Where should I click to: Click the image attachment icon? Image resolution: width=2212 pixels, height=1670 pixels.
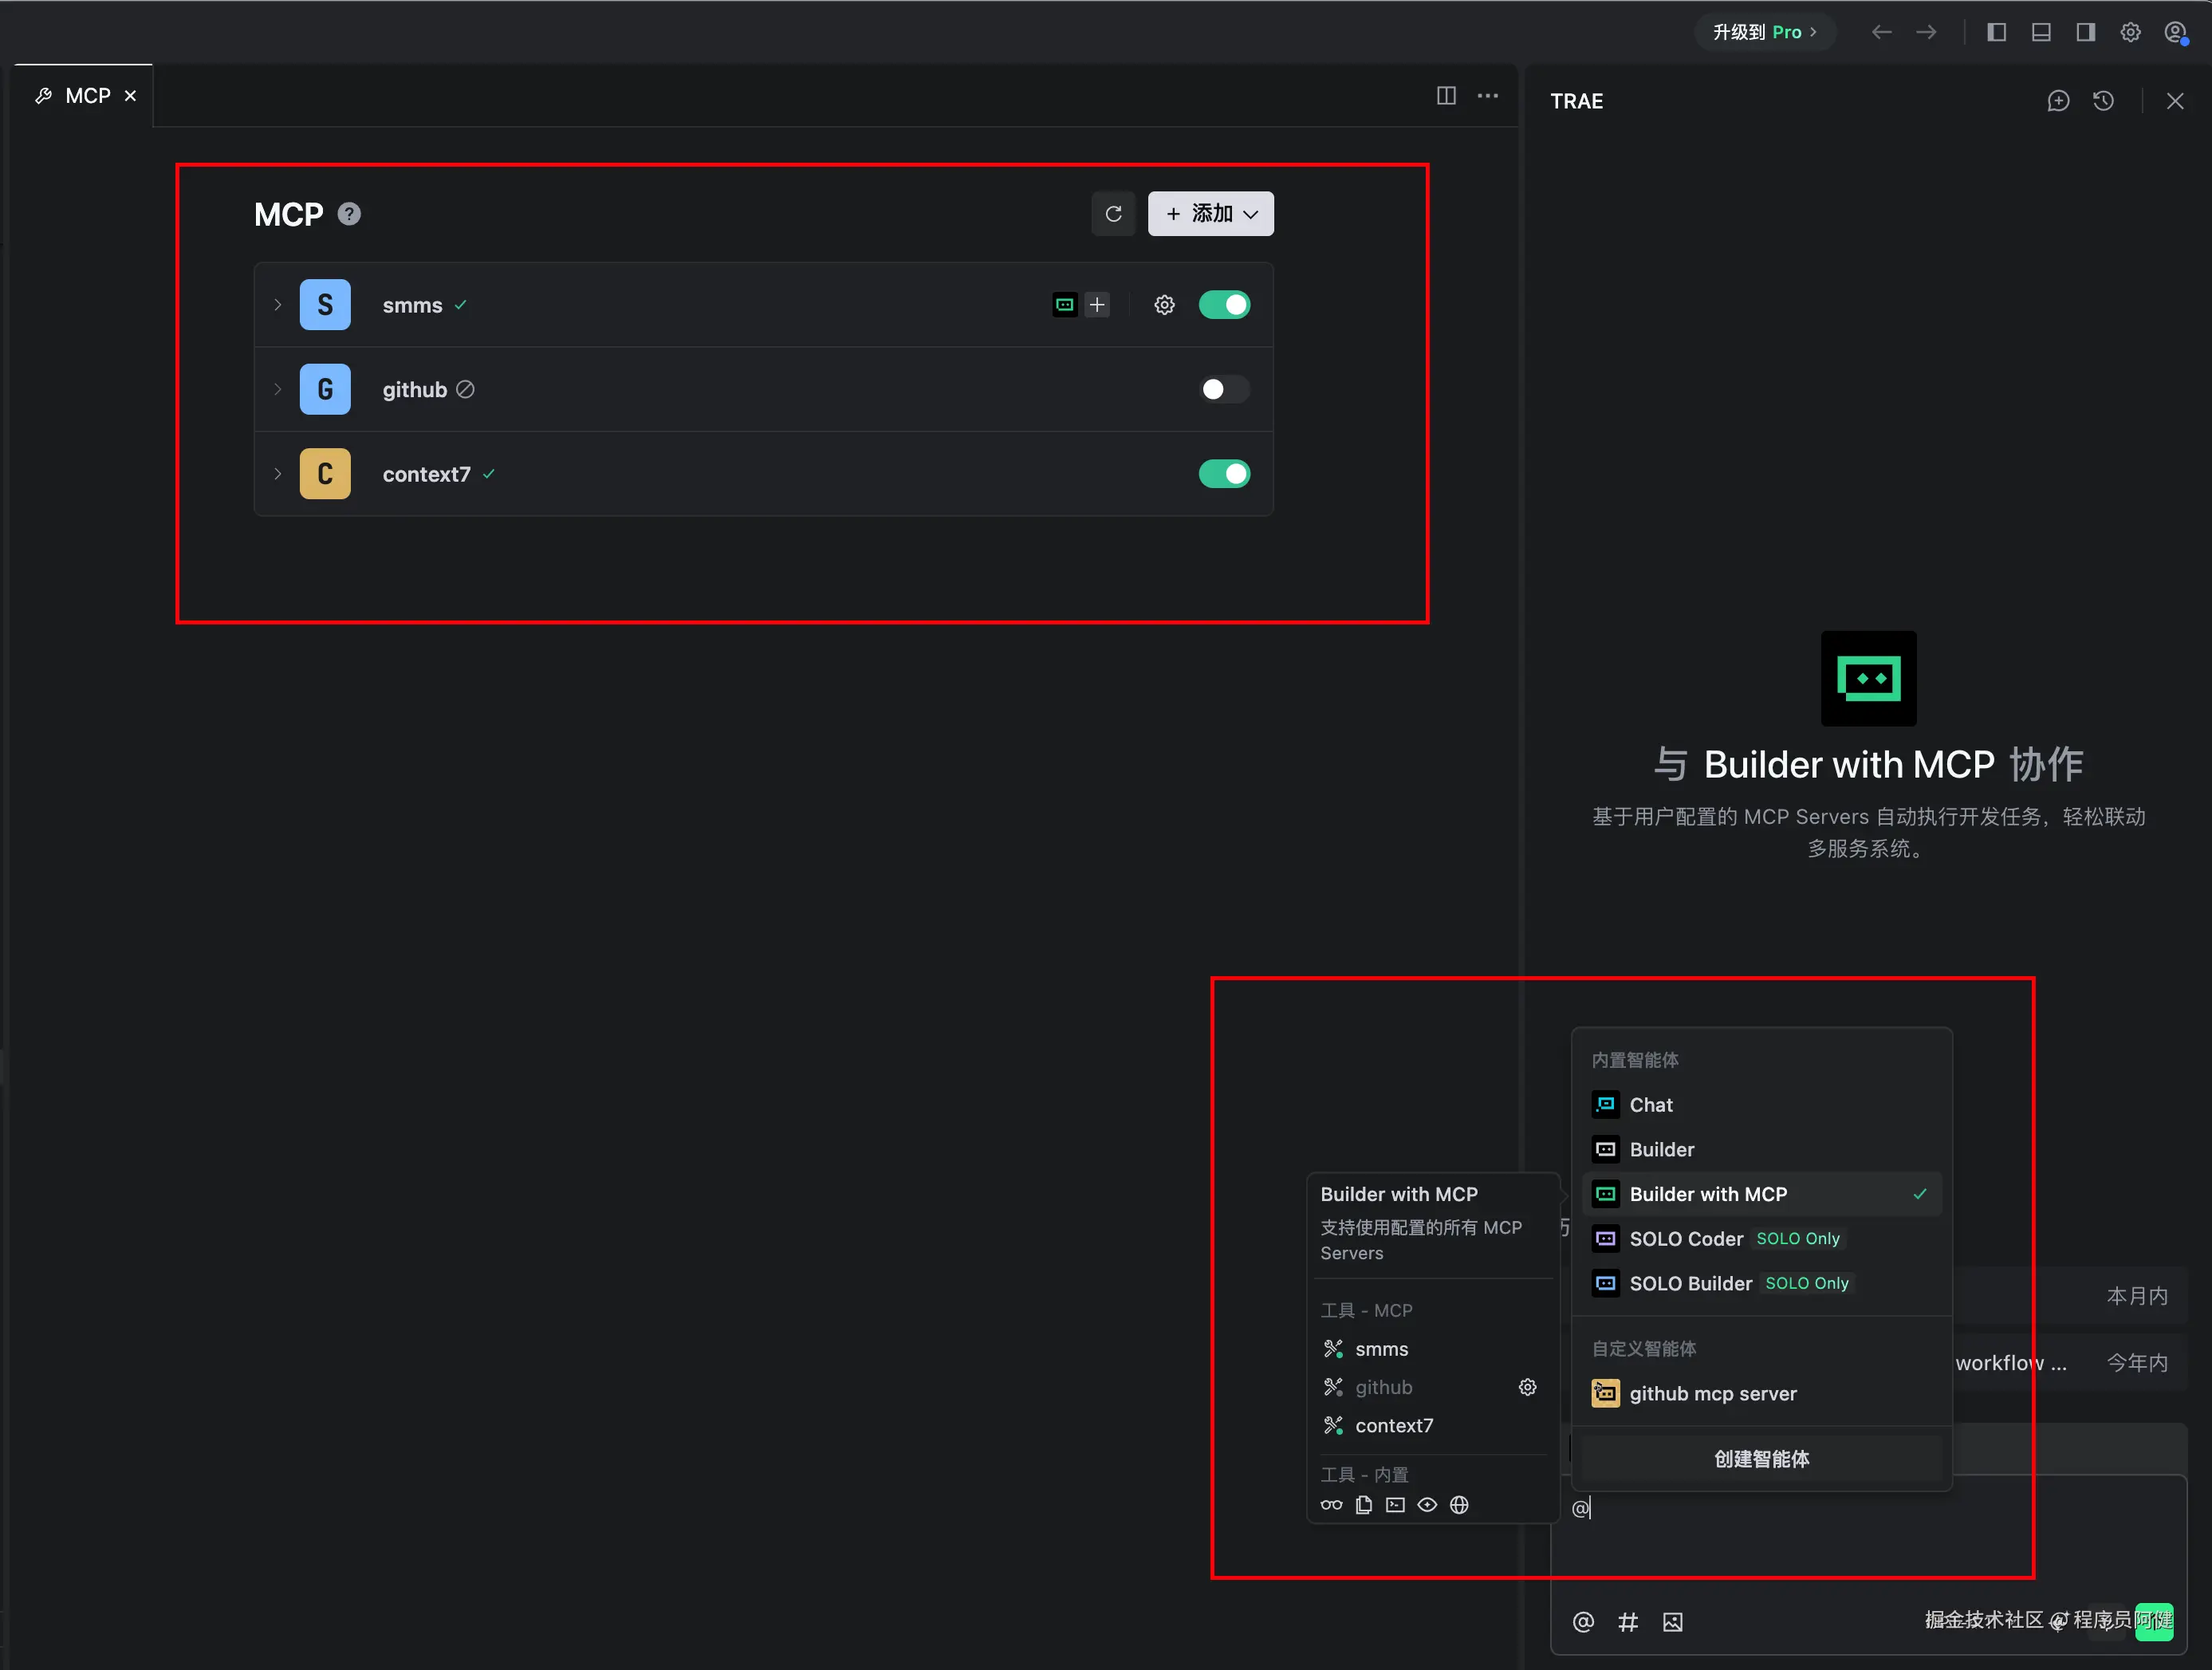pos(1673,1622)
